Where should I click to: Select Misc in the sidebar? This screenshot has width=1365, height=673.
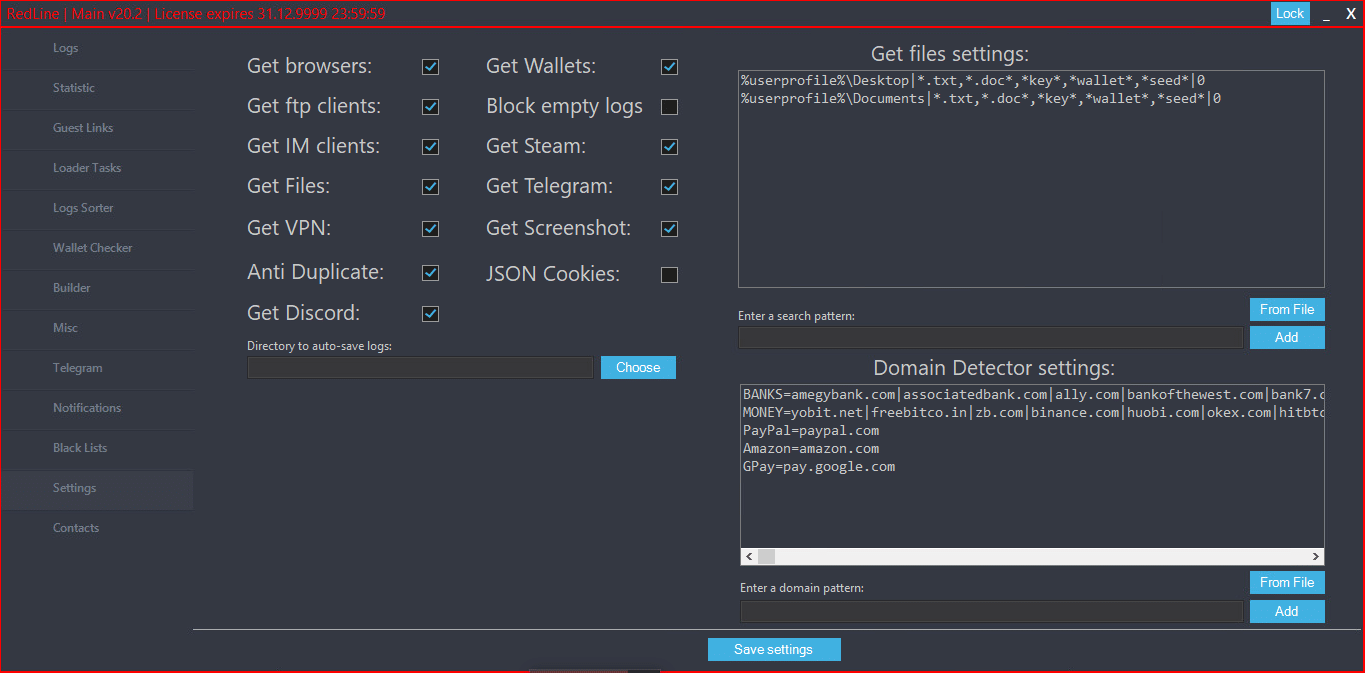click(x=97, y=328)
